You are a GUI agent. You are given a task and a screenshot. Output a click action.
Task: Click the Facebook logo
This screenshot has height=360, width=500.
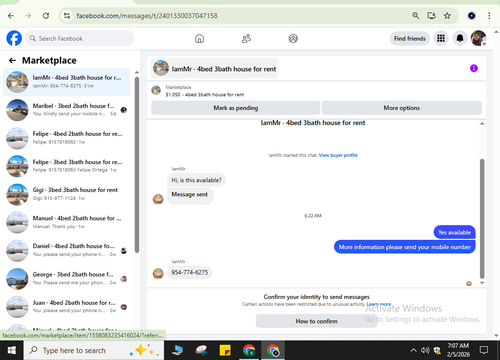pyautogui.click(x=14, y=38)
